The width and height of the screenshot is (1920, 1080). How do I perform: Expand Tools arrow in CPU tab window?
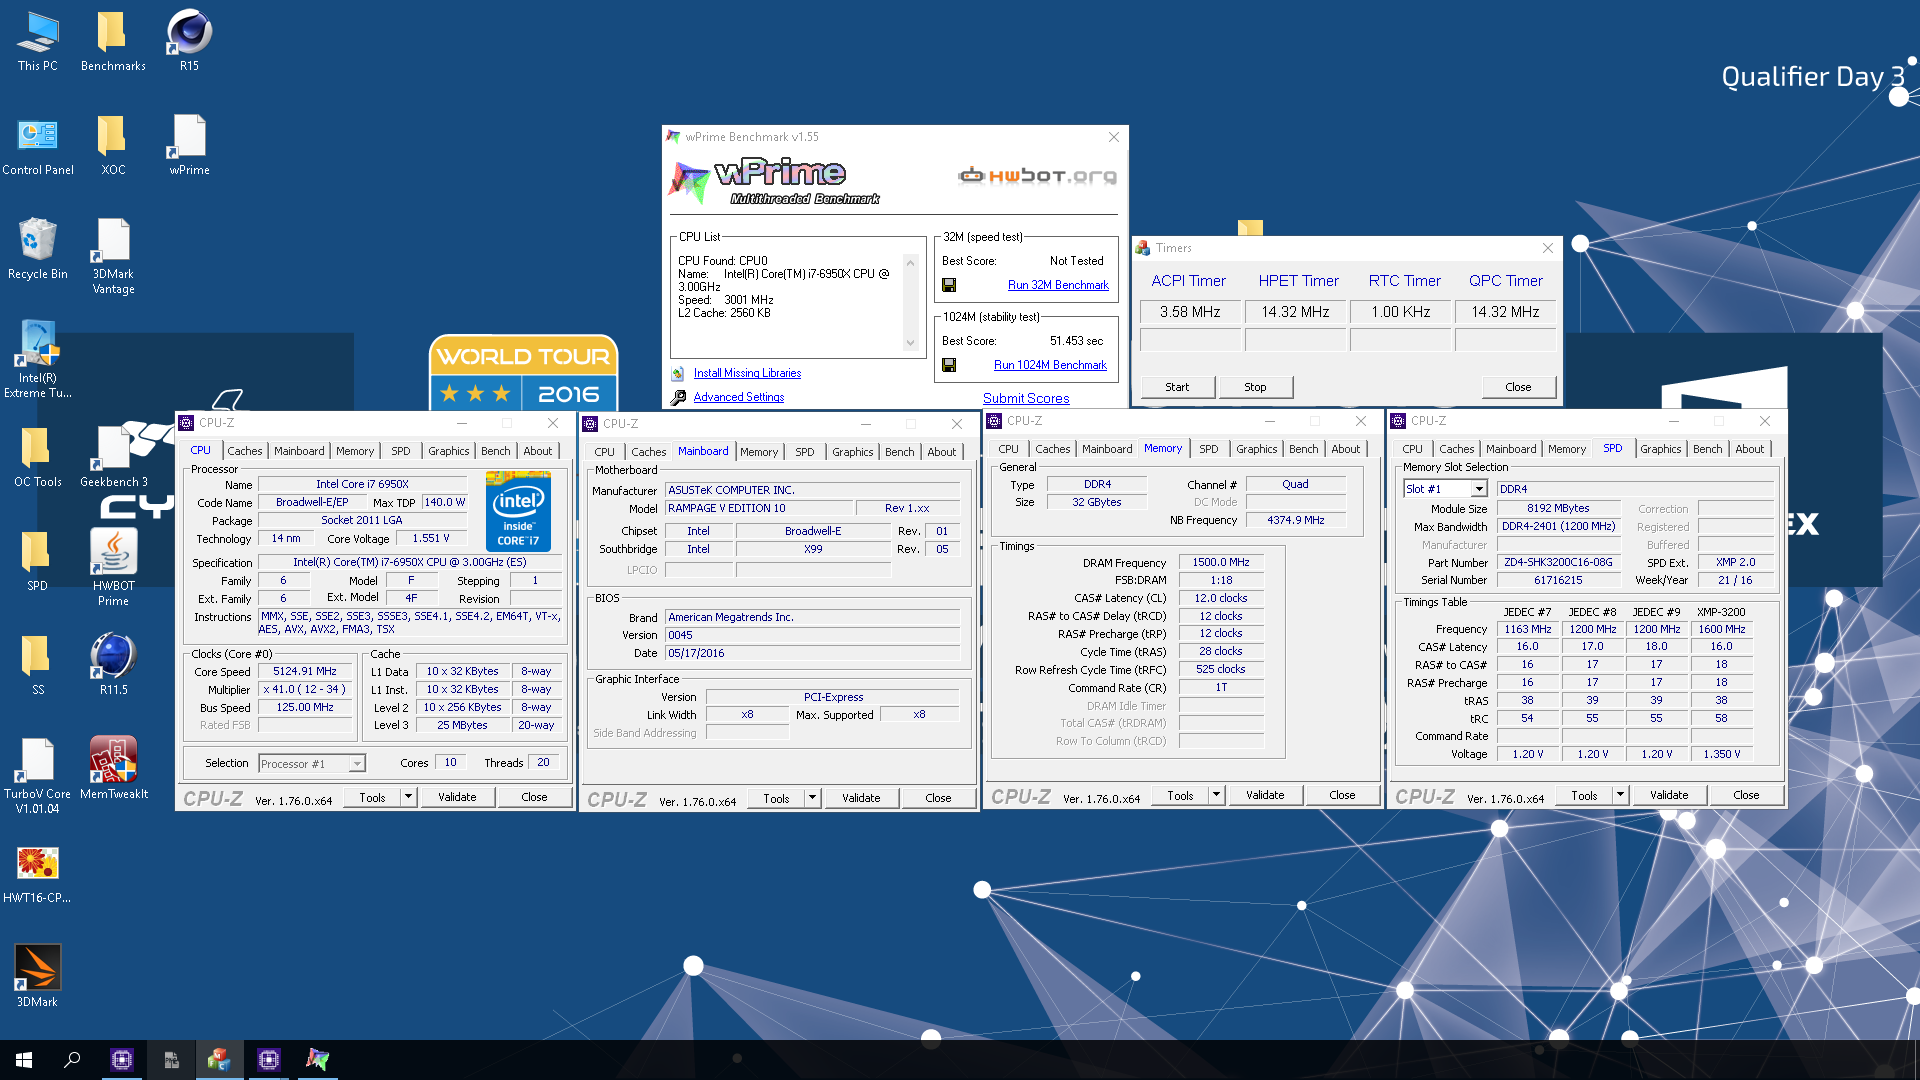[x=408, y=797]
